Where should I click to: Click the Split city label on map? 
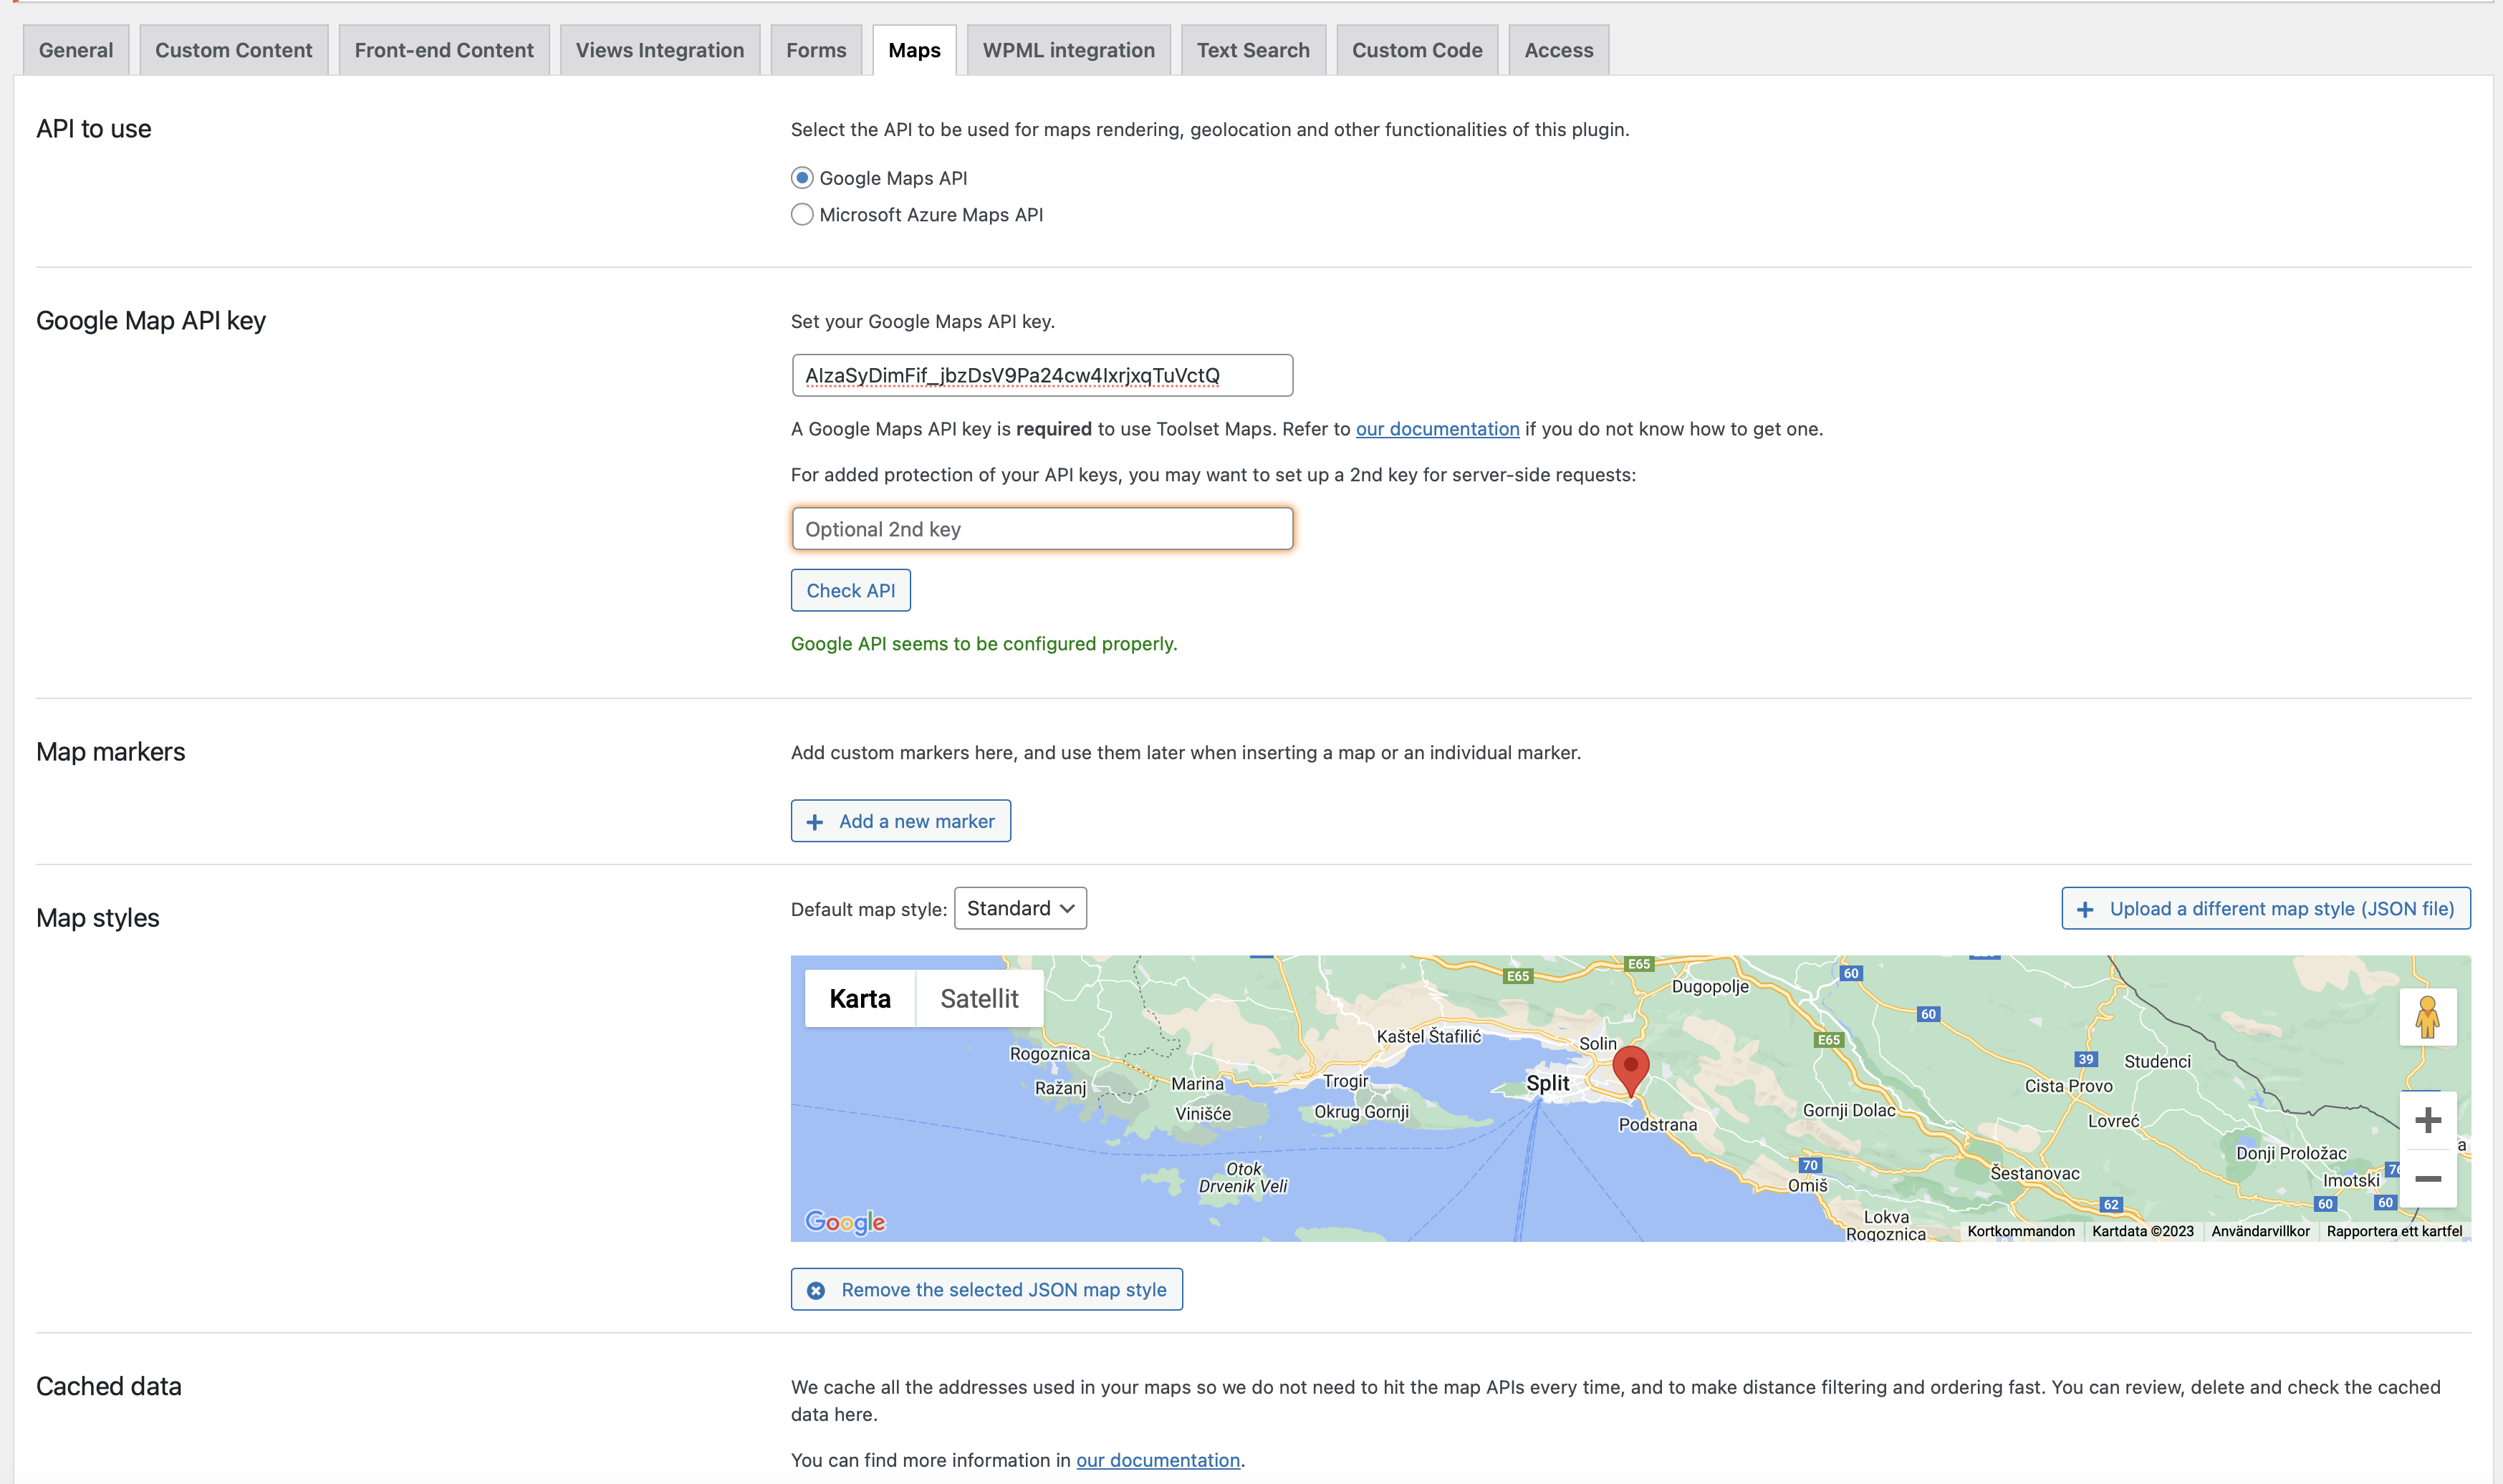1547,1083
